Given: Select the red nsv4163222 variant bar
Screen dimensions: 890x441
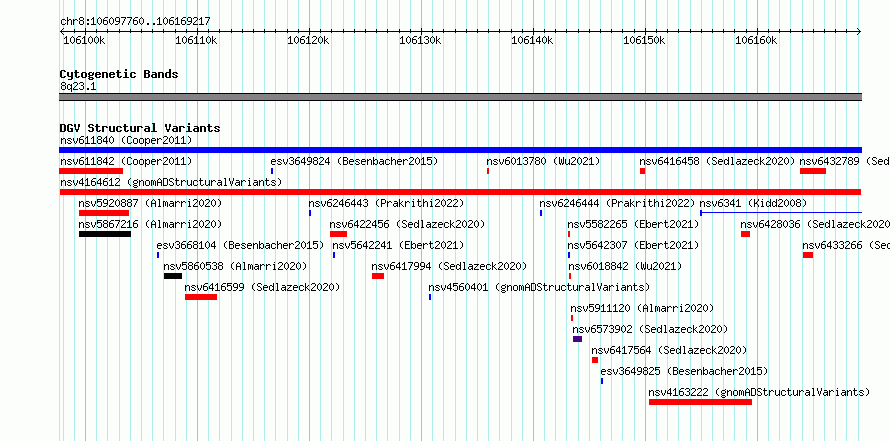Looking at the screenshot, I should (700, 402).
